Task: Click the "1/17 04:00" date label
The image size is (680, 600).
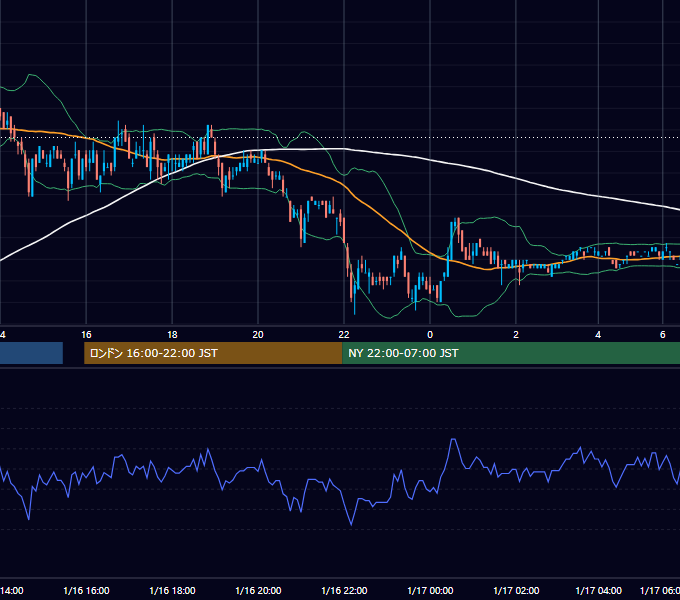Action: point(598,590)
